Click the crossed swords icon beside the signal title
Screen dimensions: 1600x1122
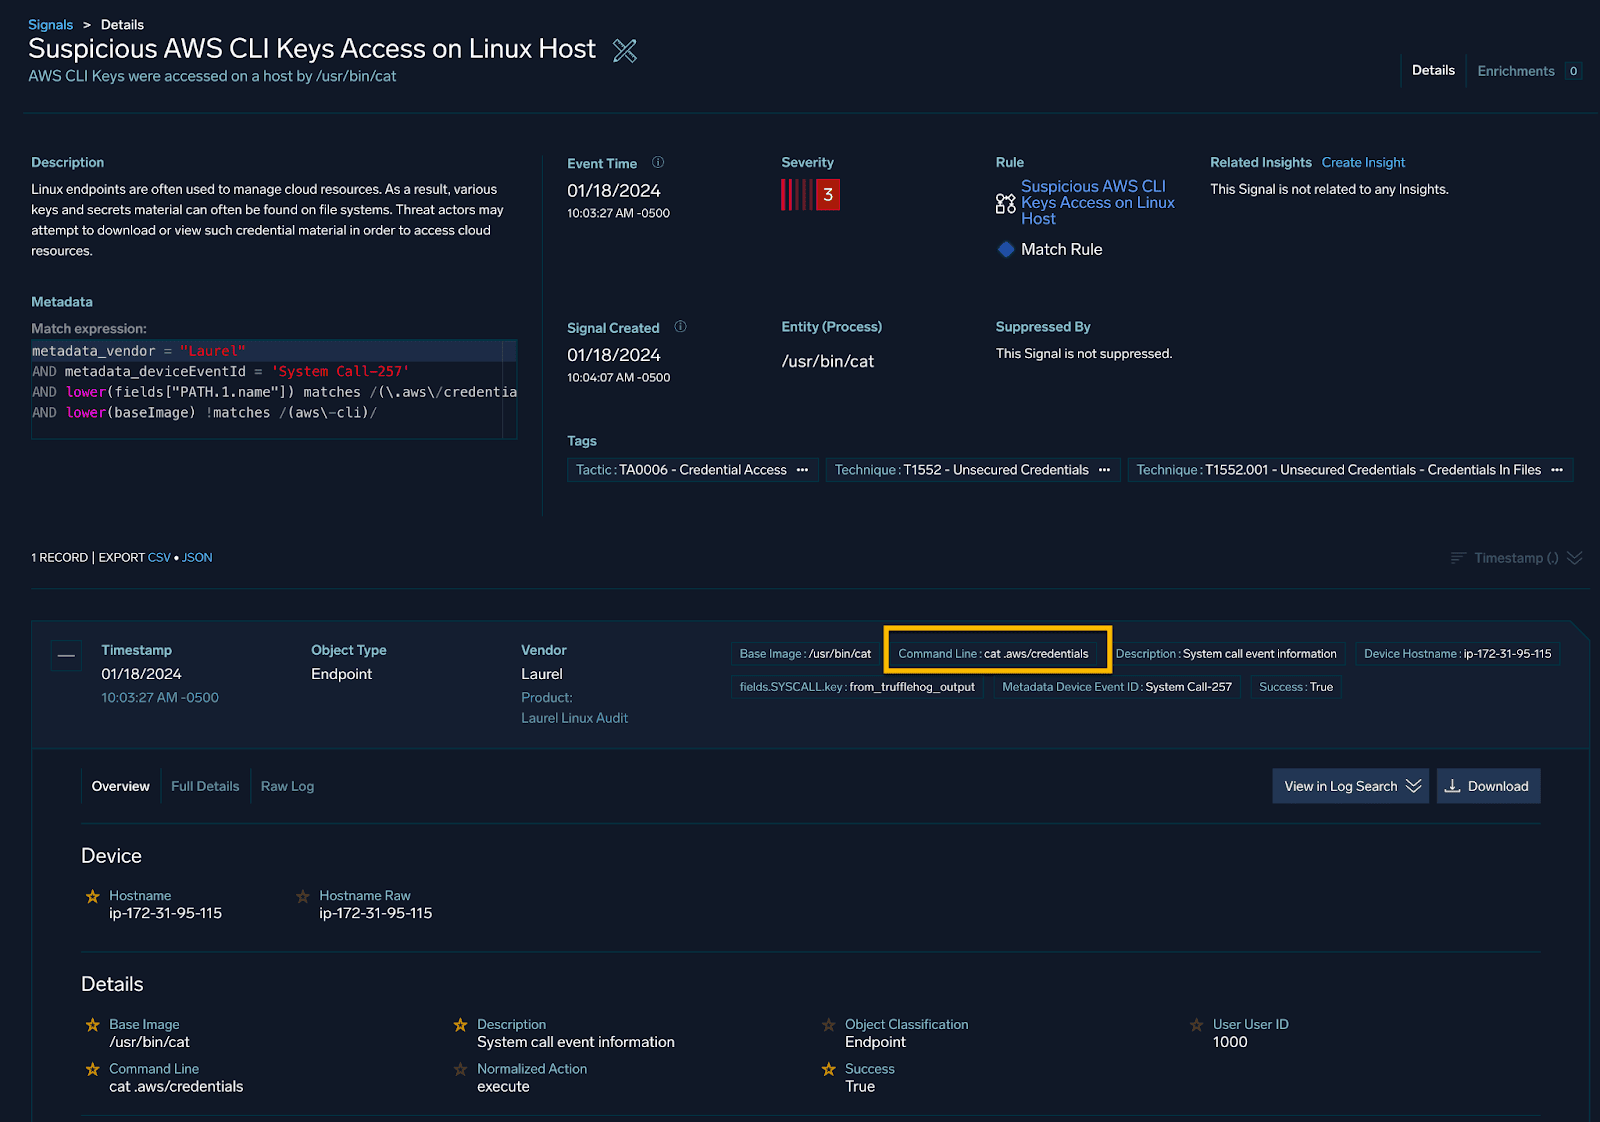(x=624, y=51)
